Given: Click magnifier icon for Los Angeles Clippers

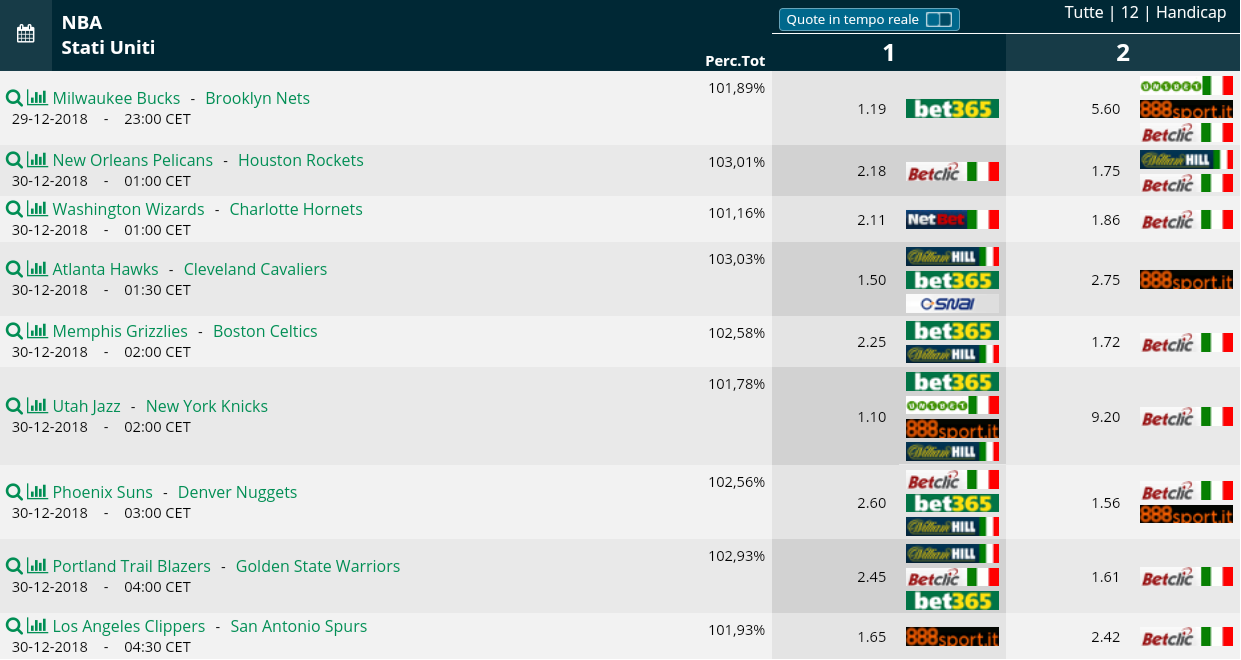Looking at the screenshot, I should pos(14,626).
